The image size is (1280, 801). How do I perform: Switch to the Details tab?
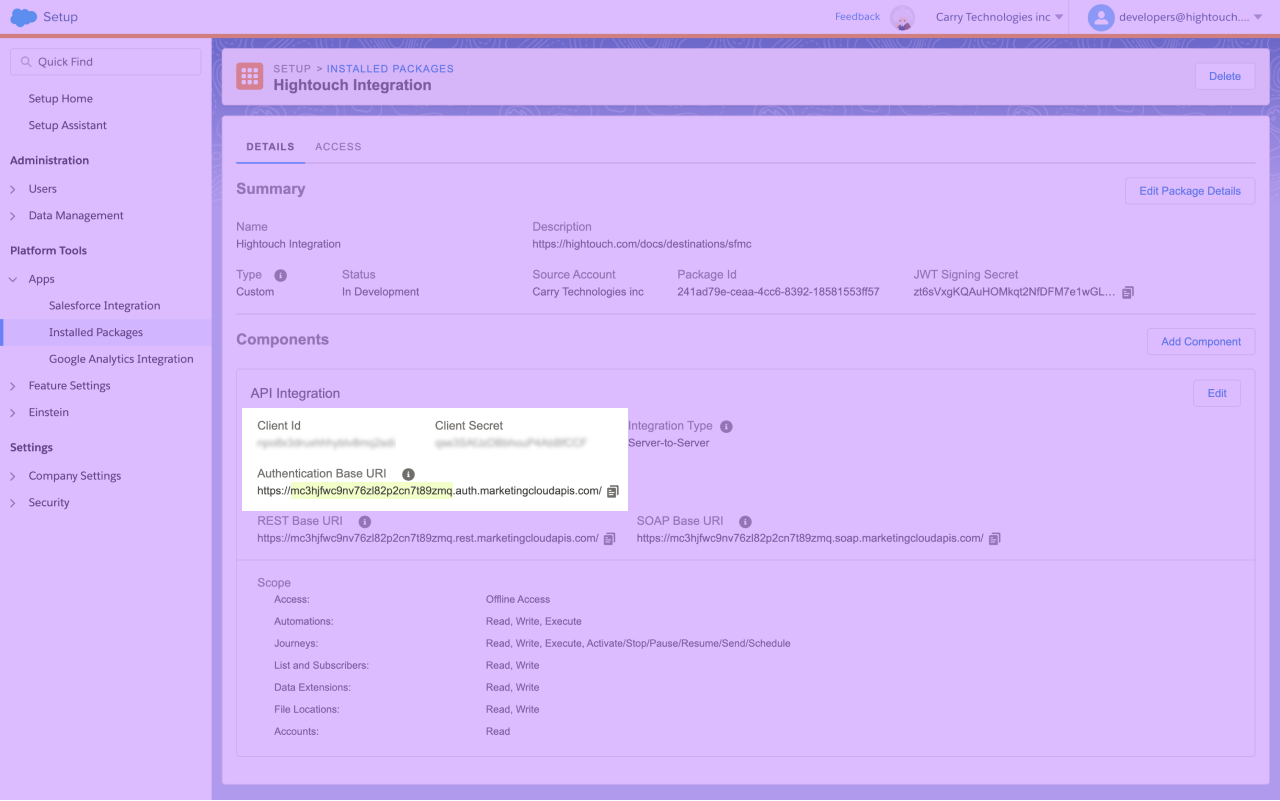tap(270, 147)
